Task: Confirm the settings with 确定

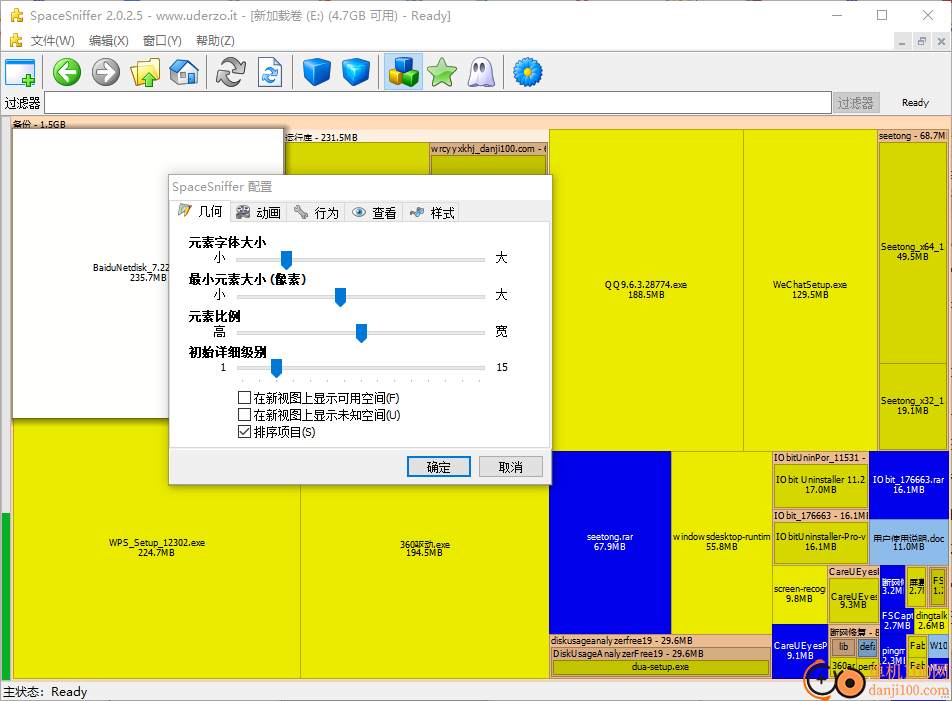Action: point(438,467)
